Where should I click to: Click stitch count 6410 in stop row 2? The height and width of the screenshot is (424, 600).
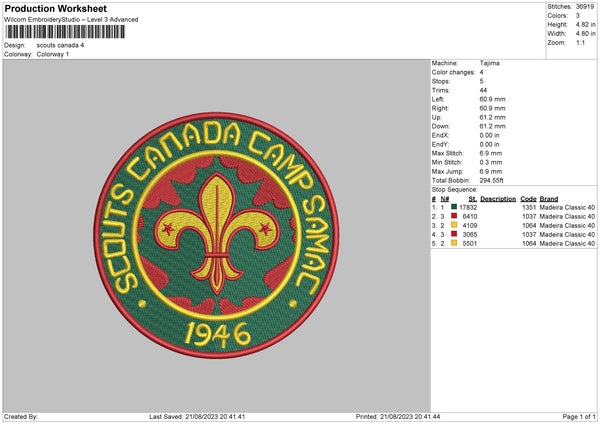470,217
